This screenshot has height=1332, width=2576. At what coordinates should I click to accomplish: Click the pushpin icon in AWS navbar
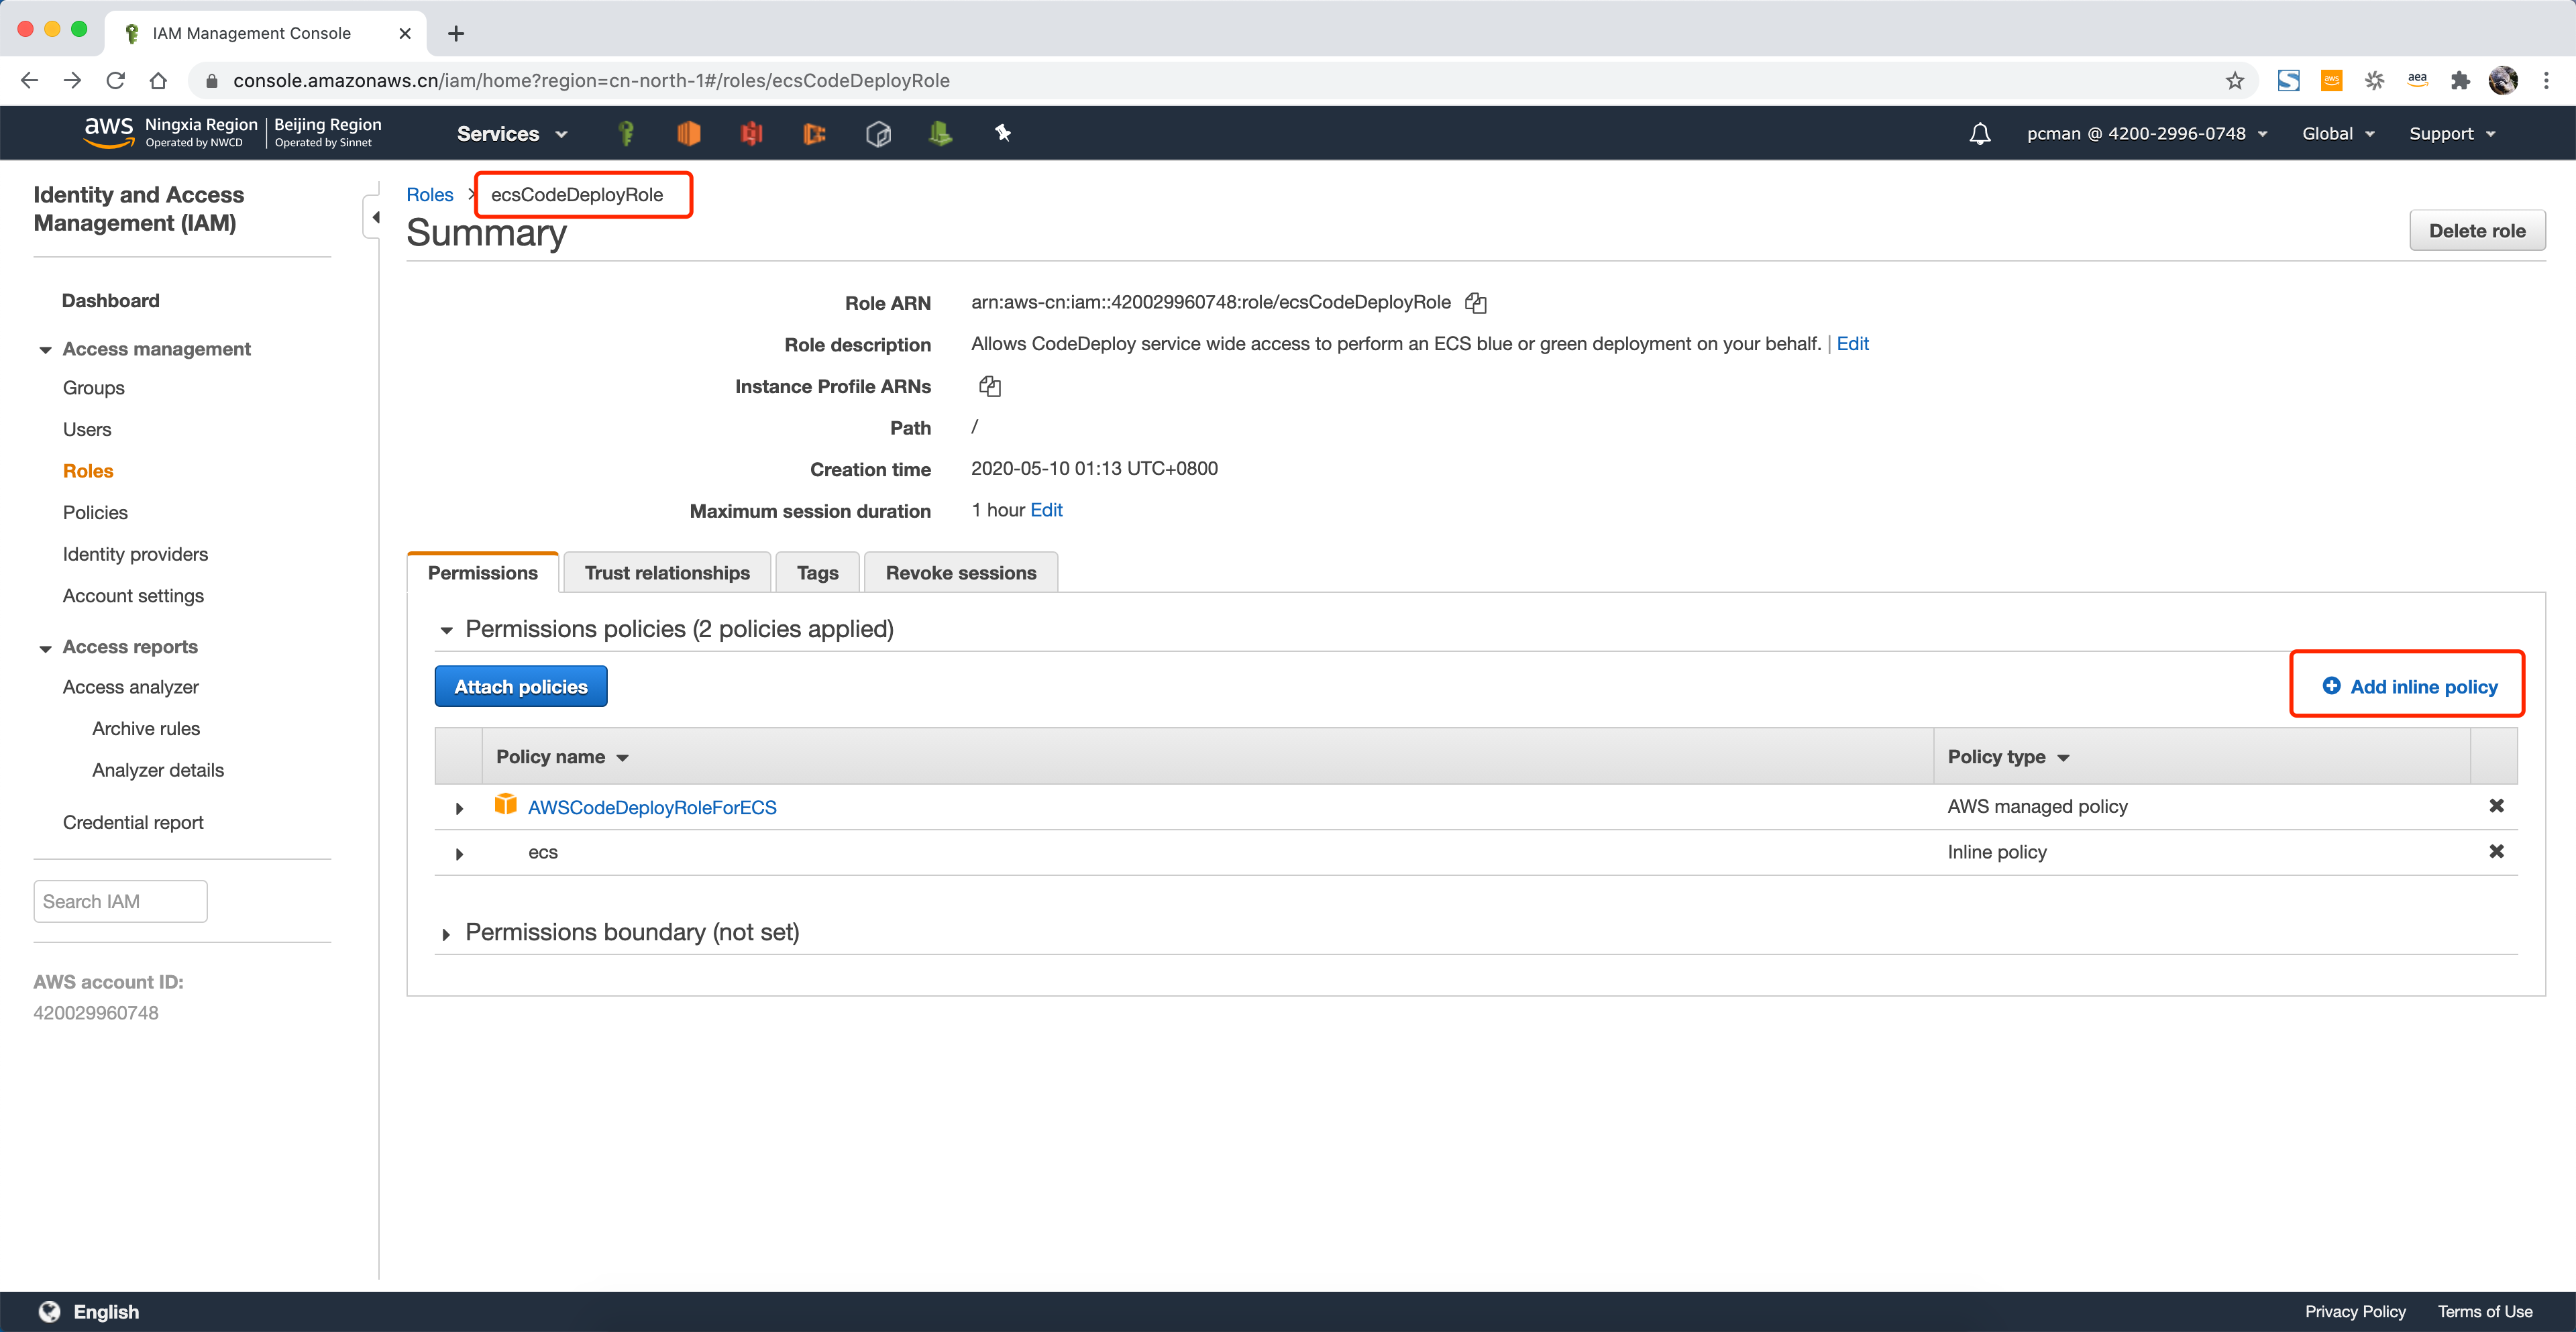point(1003,133)
